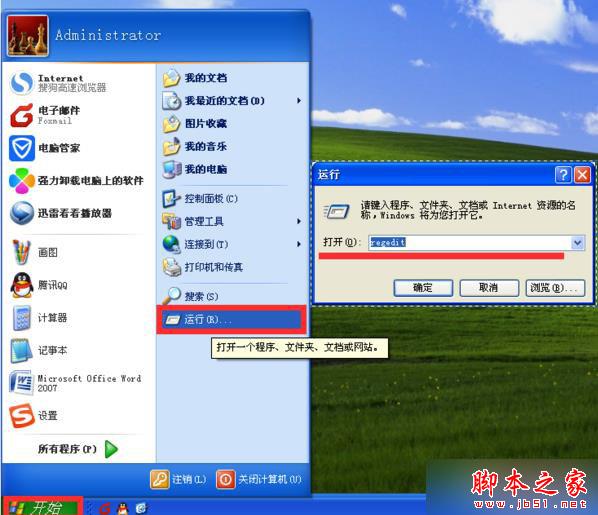Click QQ penguin icon in taskbar
The image size is (598, 515).
pos(122,508)
